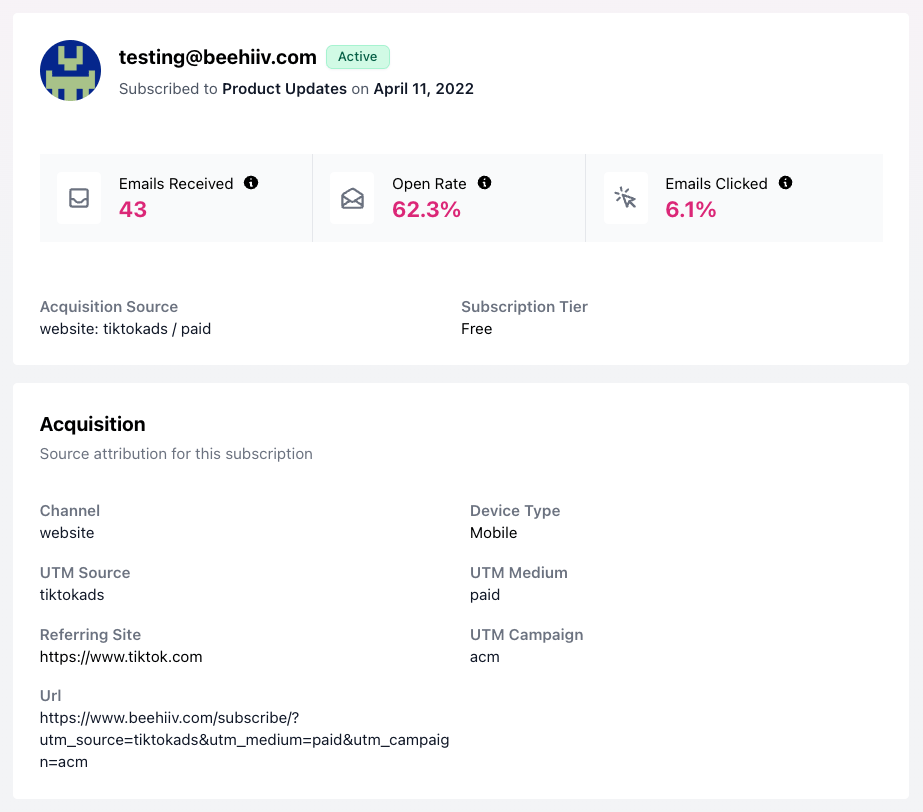Click the Open Rate label
The width and height of the screenshot is (923, 812).
[429, 184]
